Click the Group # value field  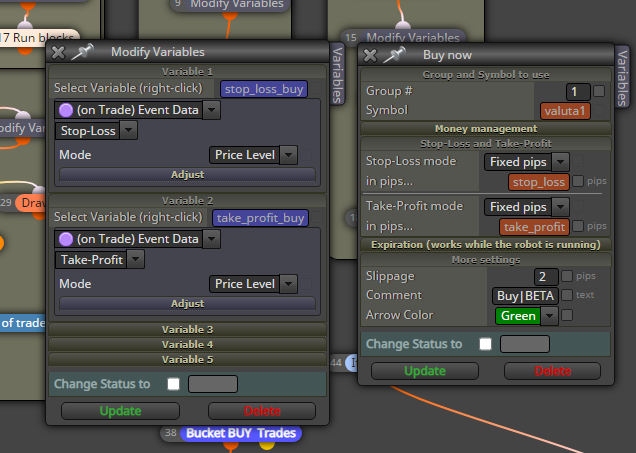(578, 92)
